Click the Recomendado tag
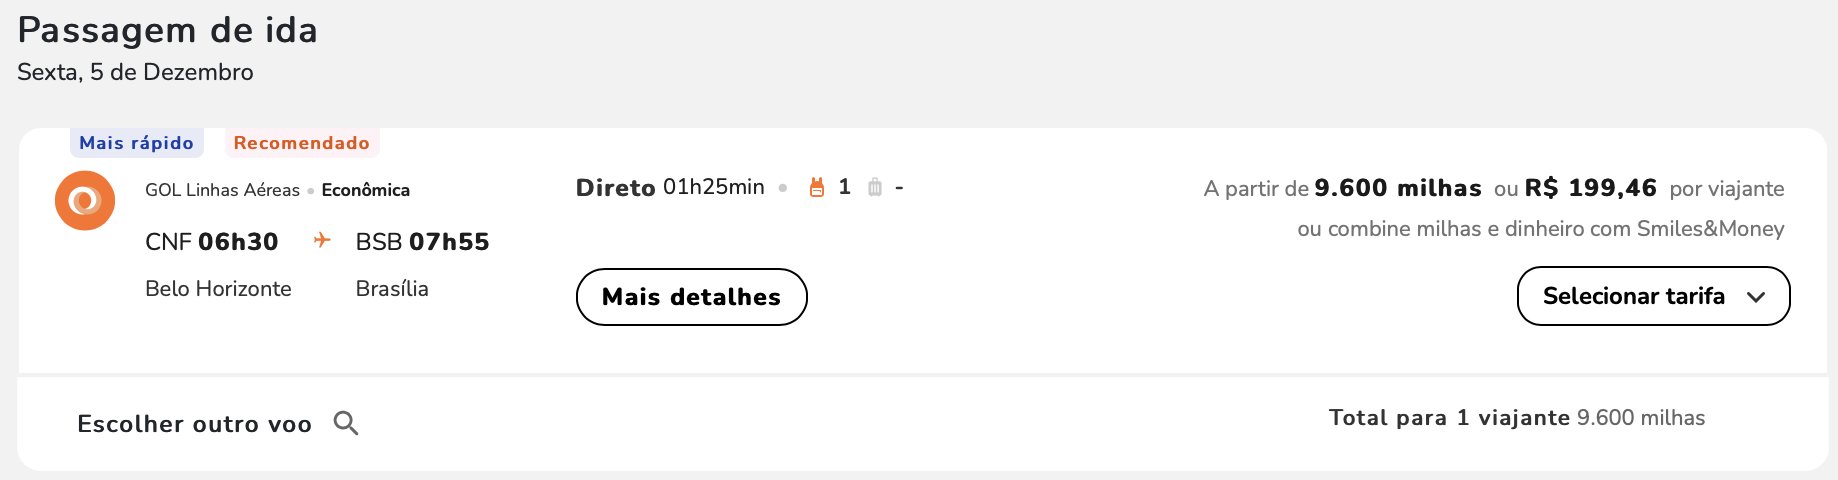 pos(301,143)
